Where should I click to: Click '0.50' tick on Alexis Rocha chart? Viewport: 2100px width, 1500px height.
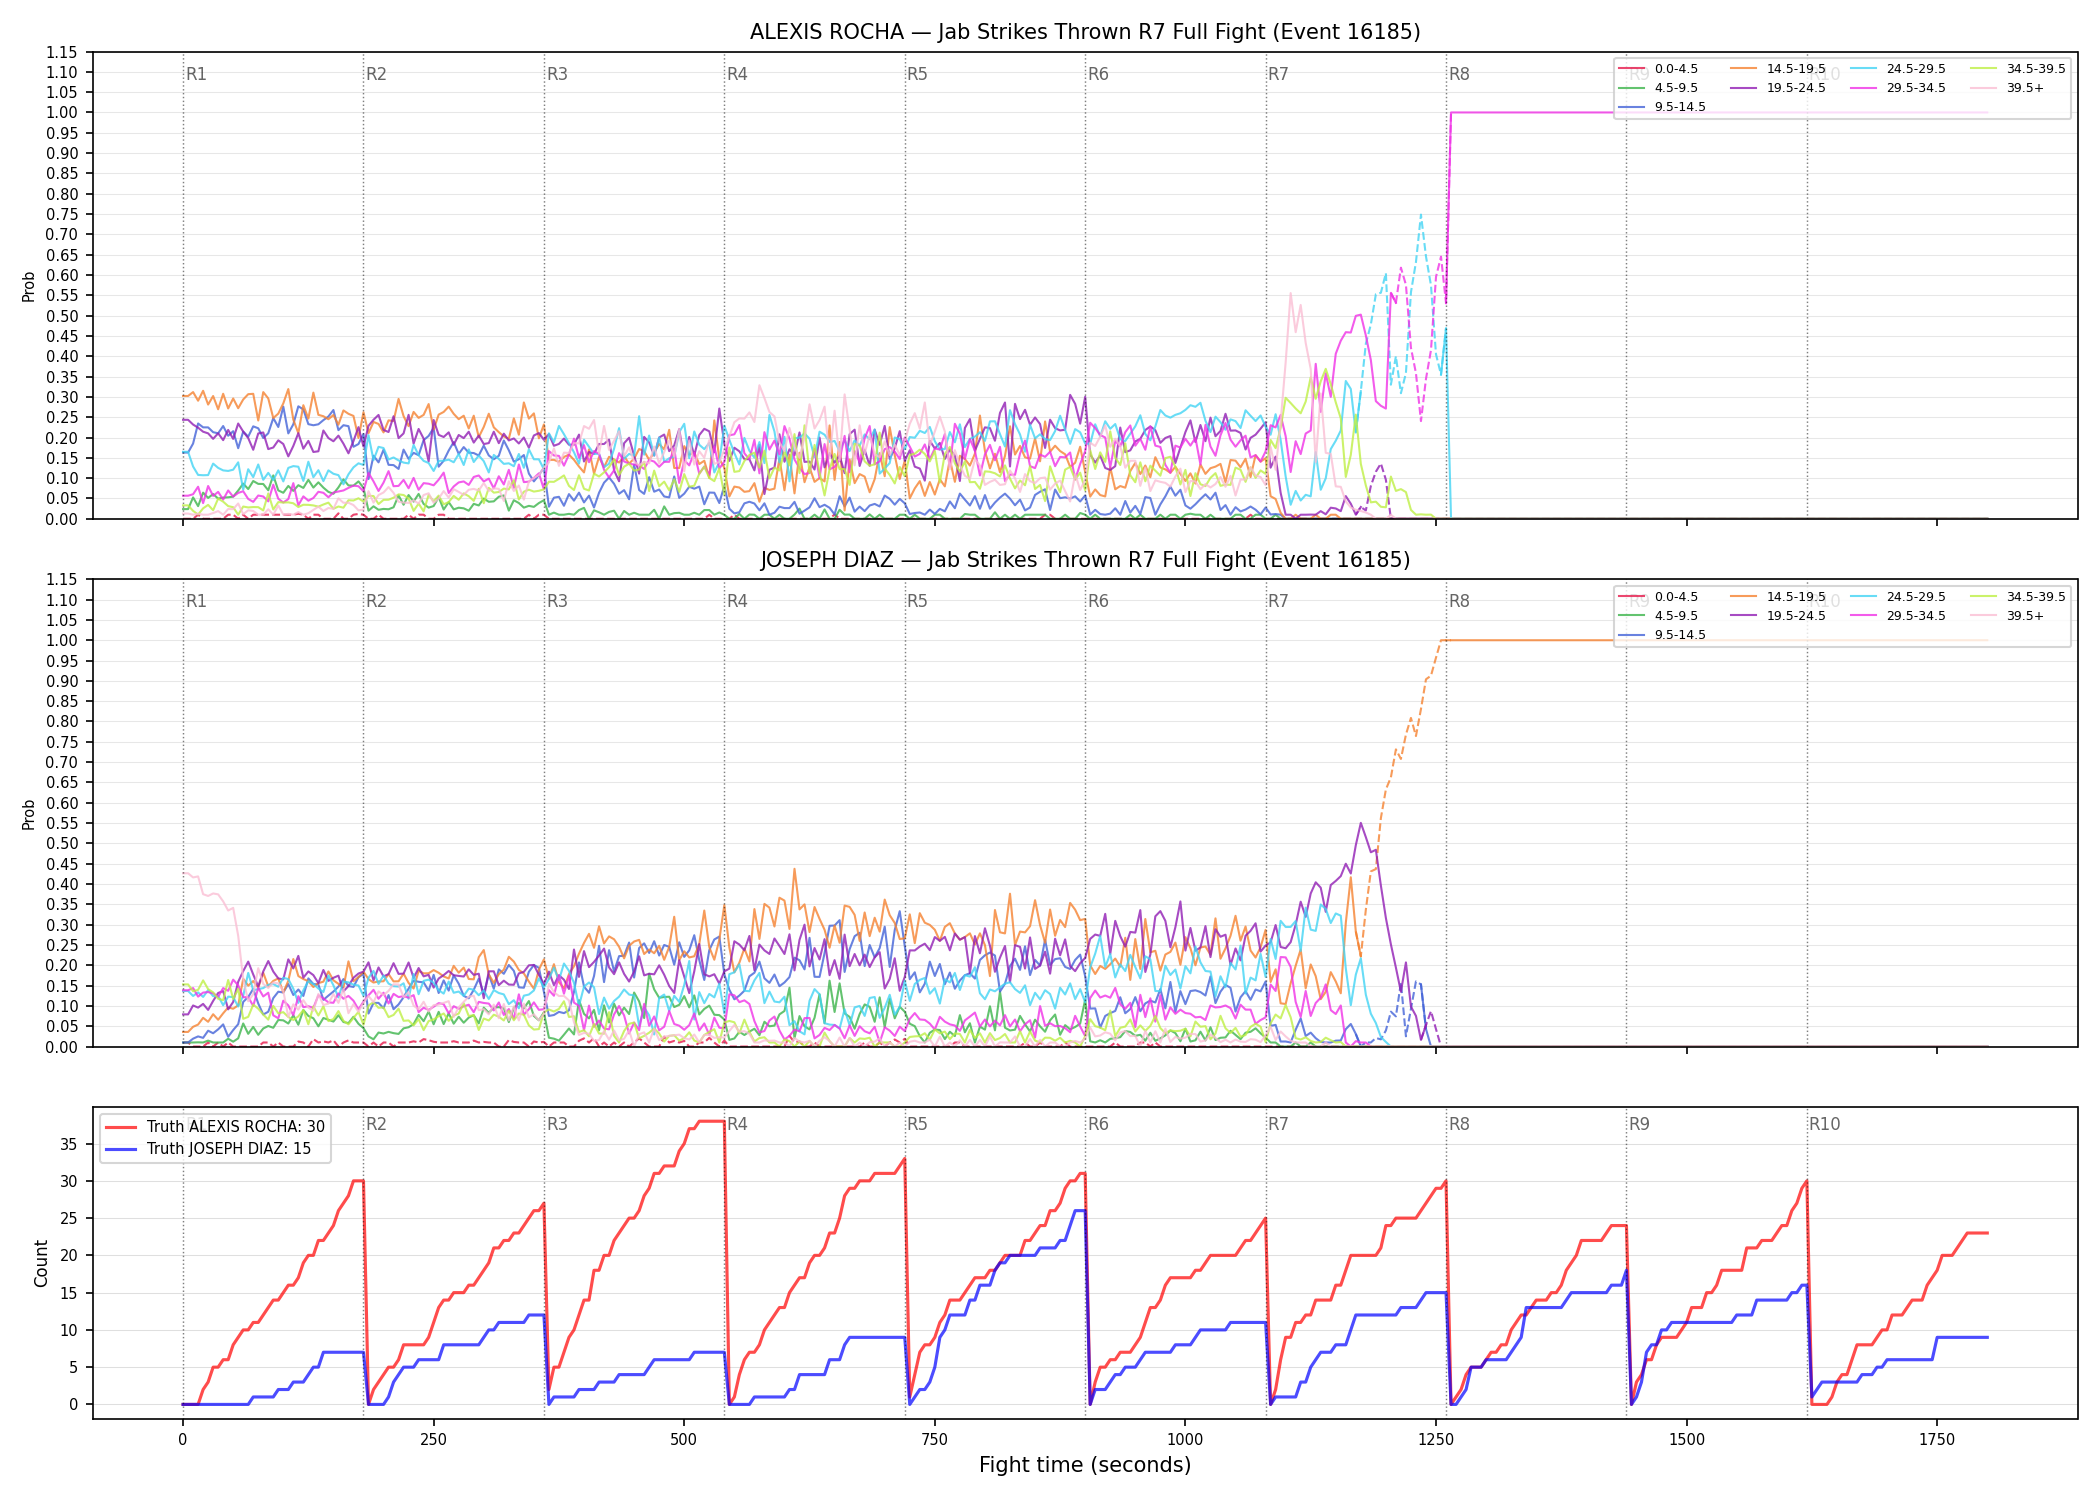tap(62, 316)
